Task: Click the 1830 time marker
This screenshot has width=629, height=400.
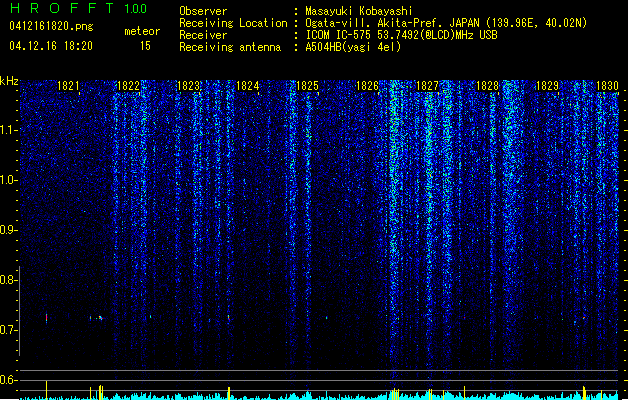Action: coord(607,86)
